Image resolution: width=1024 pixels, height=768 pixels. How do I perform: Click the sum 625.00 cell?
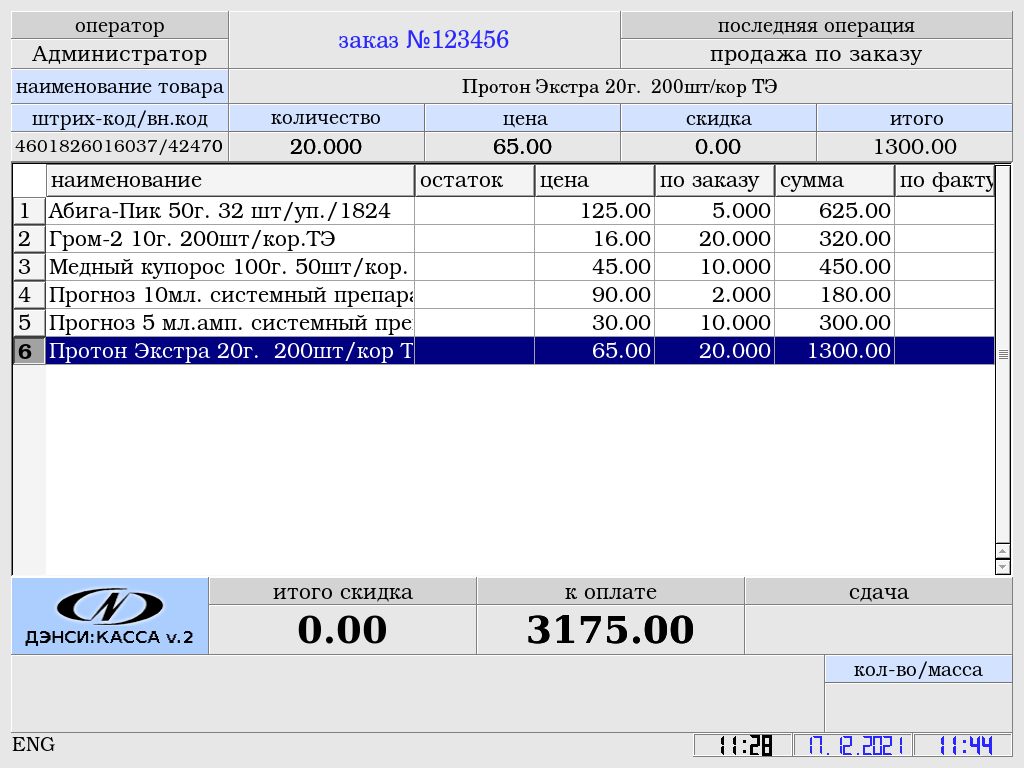pos(835,211)
